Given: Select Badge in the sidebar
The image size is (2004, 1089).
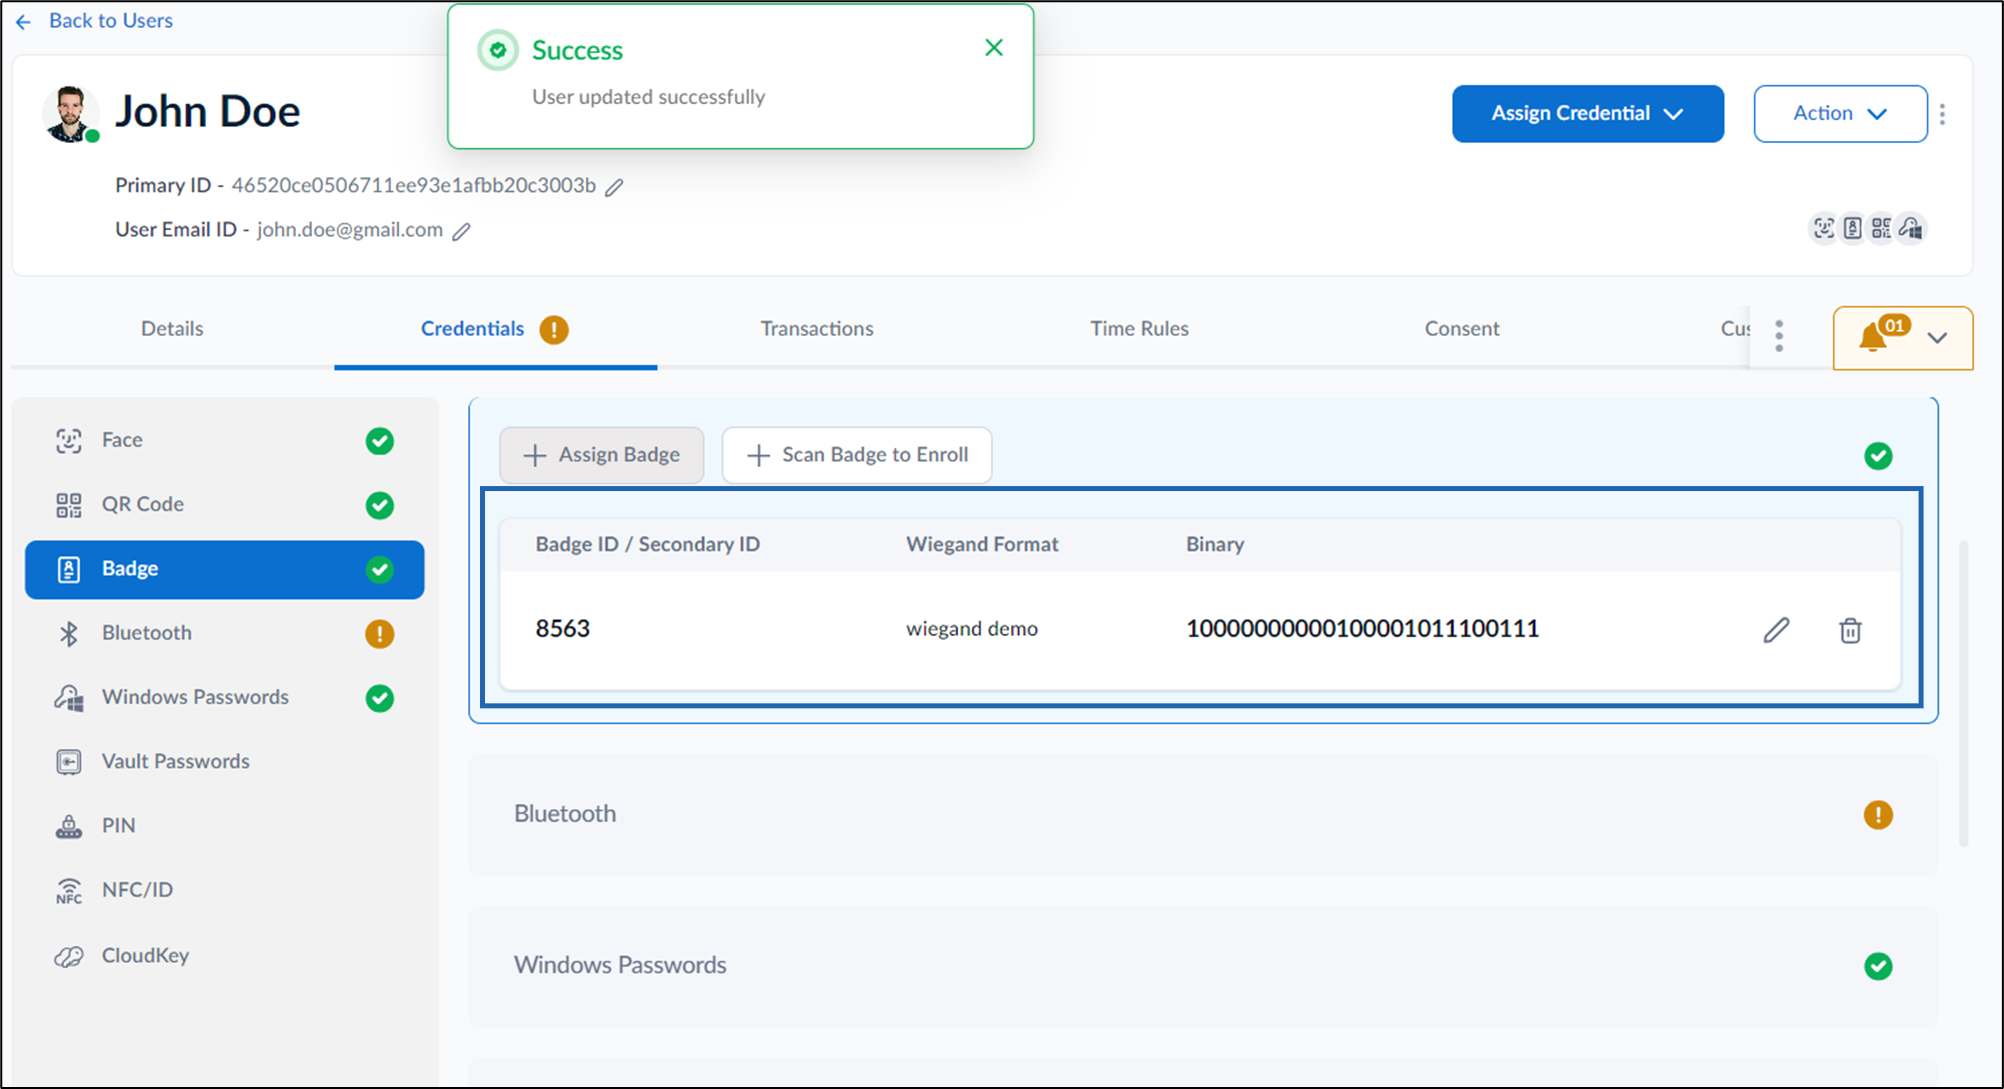Looking at the screenshot, I should point(224,569).
